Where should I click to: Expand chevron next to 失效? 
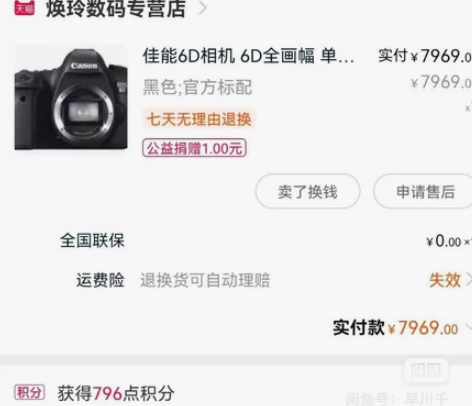tap(469, 280)
